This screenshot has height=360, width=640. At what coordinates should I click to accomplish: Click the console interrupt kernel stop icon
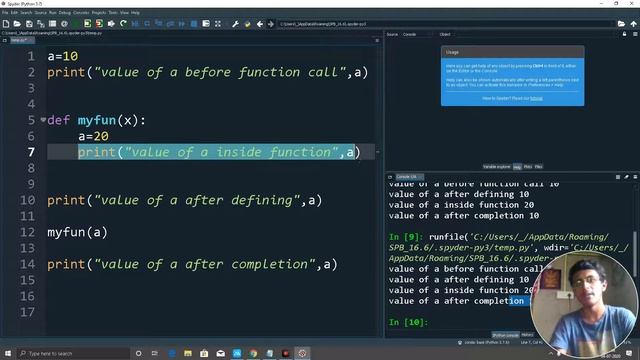click(618, 177)
